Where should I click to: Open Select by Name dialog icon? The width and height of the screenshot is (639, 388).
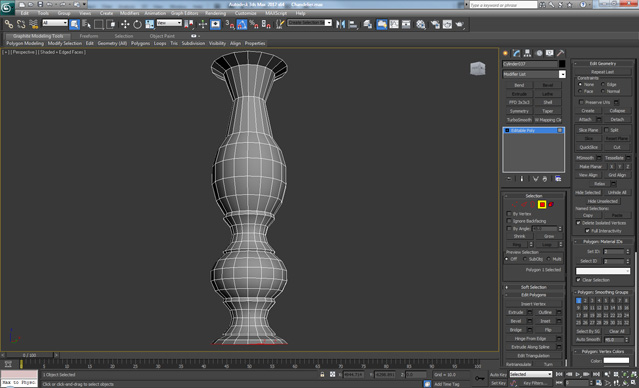(86, 24)
